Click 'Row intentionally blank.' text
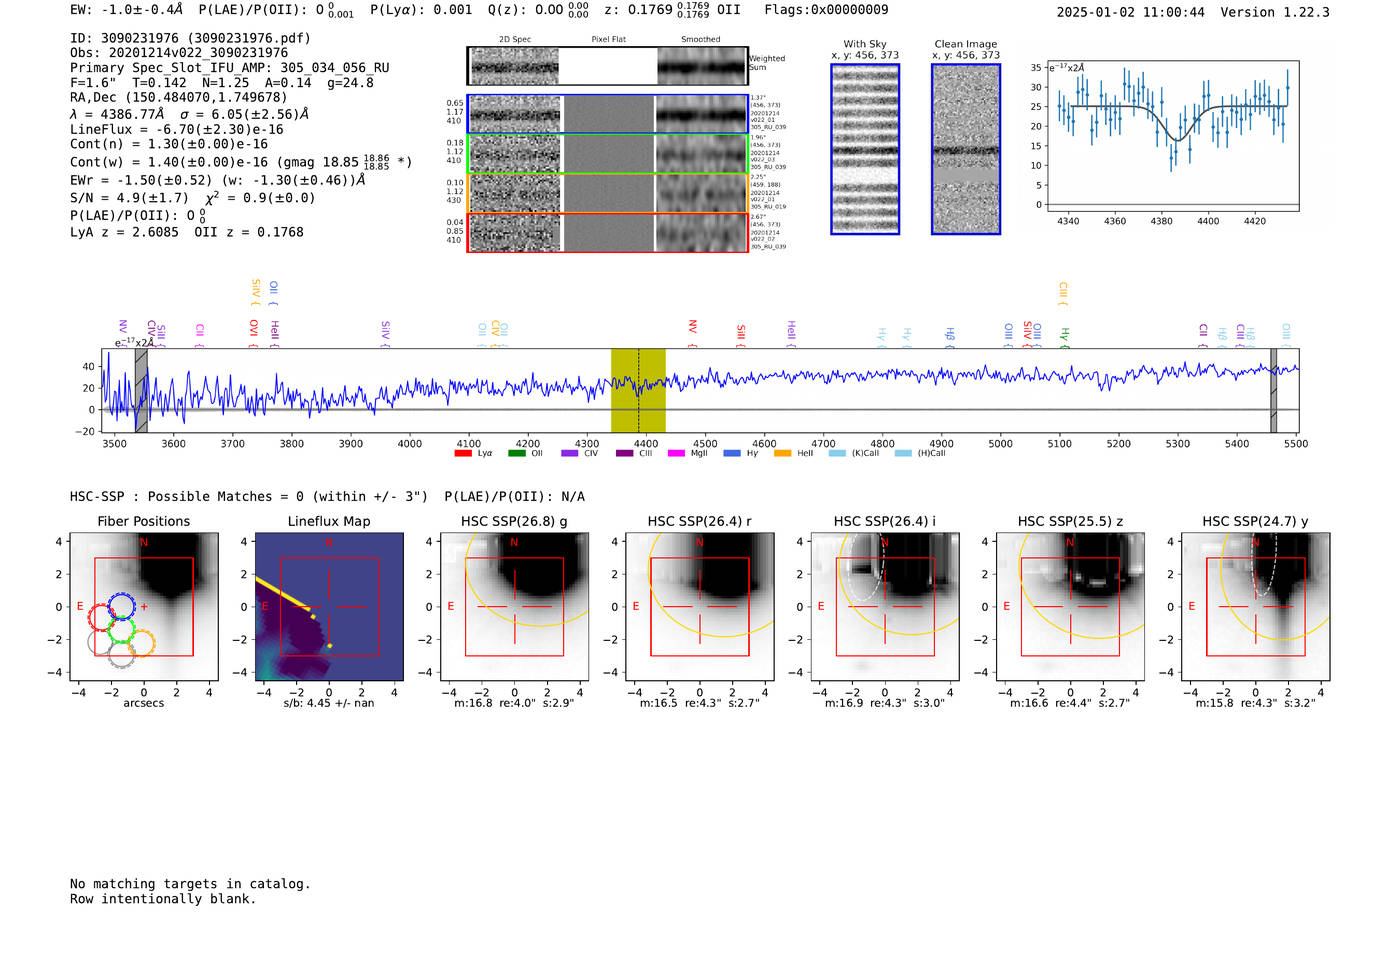The image size is (1400, 953). pos(163,899)
